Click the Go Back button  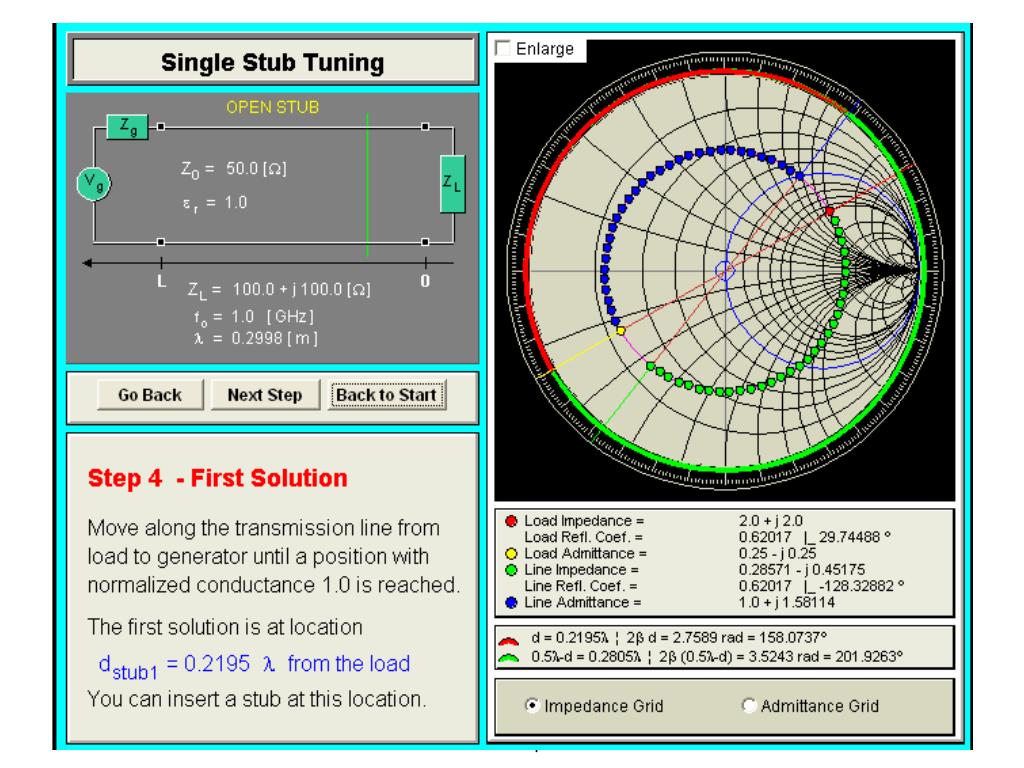pyautogui.click(x=150, y=395)
